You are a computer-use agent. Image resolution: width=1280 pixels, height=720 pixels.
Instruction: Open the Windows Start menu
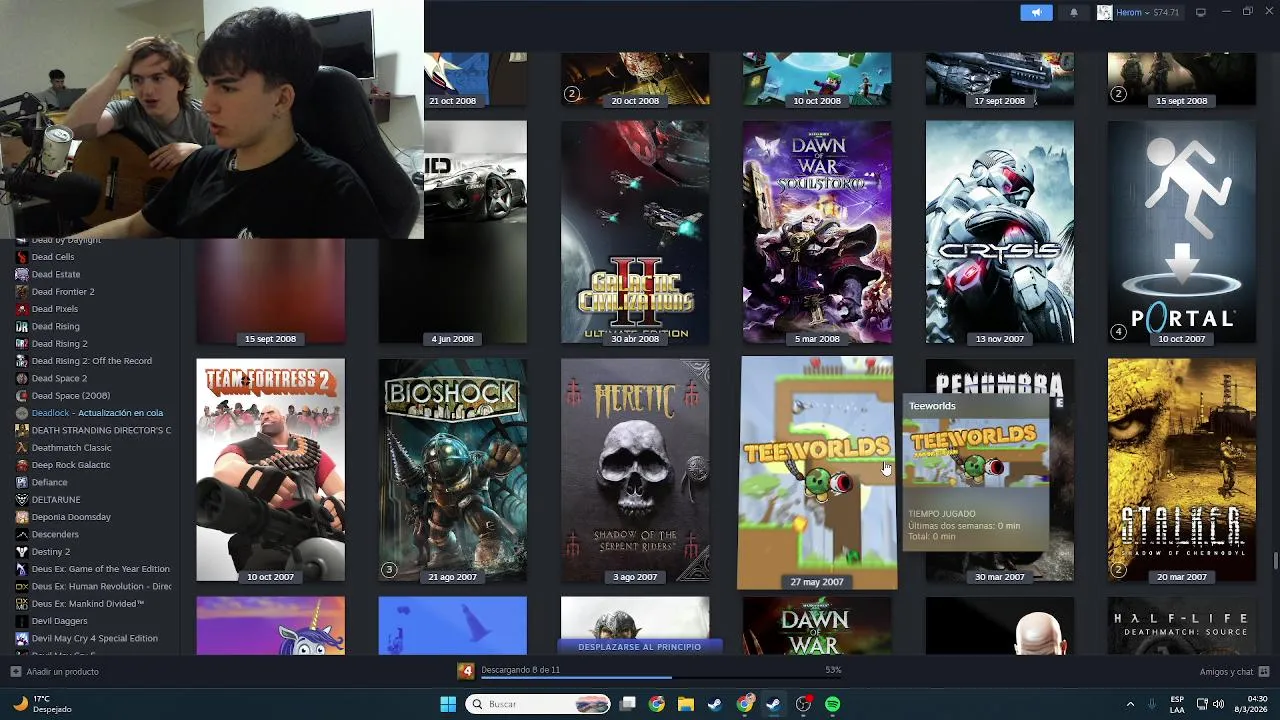(448, 704)
